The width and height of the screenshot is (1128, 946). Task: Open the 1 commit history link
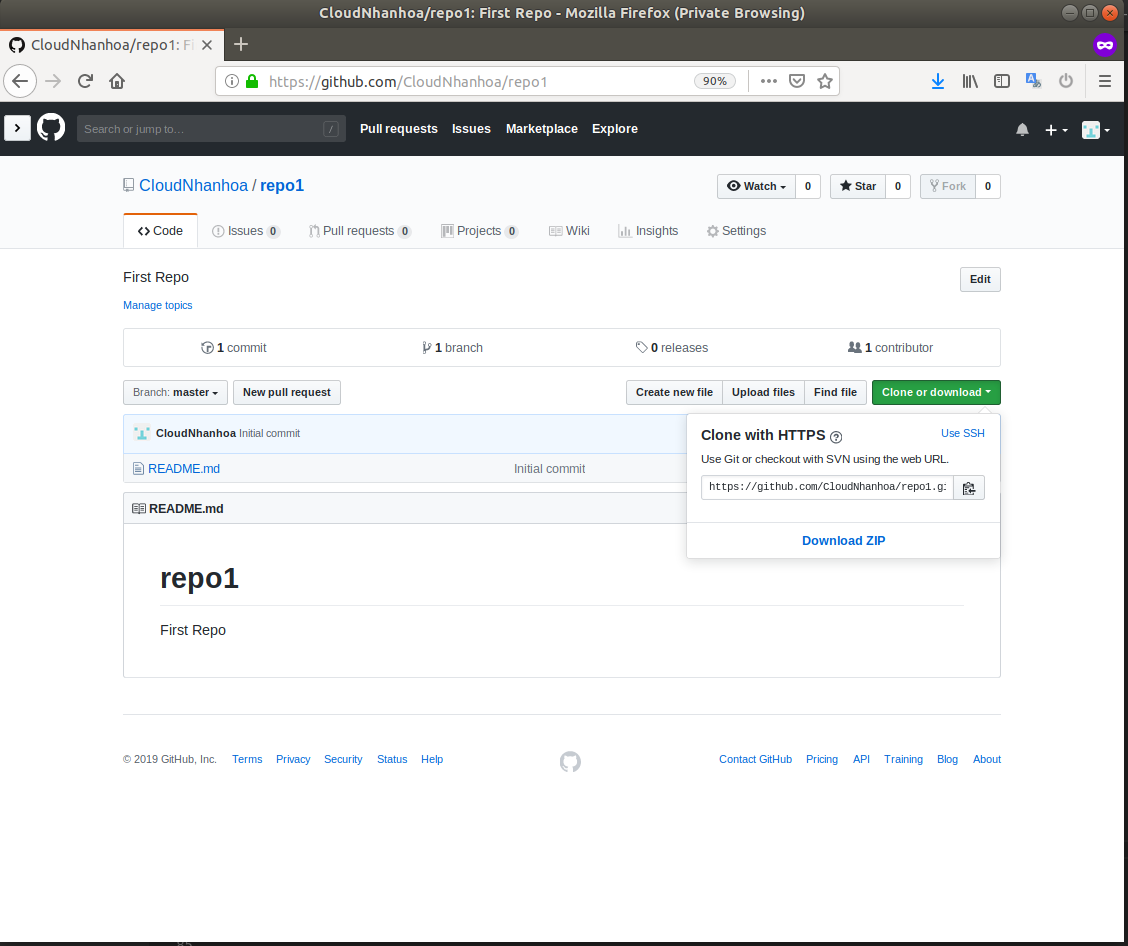pyautogui.click(x=234, y=347)
